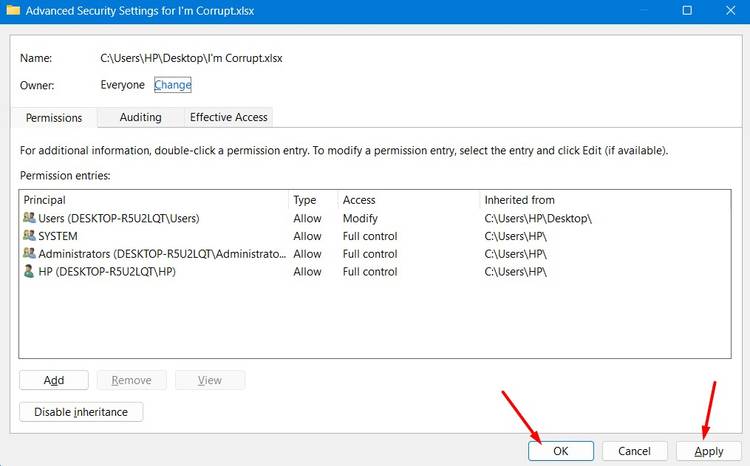Click the HP user account icon
This screenshot has height=466, width=750.
[x=29, y=271]
